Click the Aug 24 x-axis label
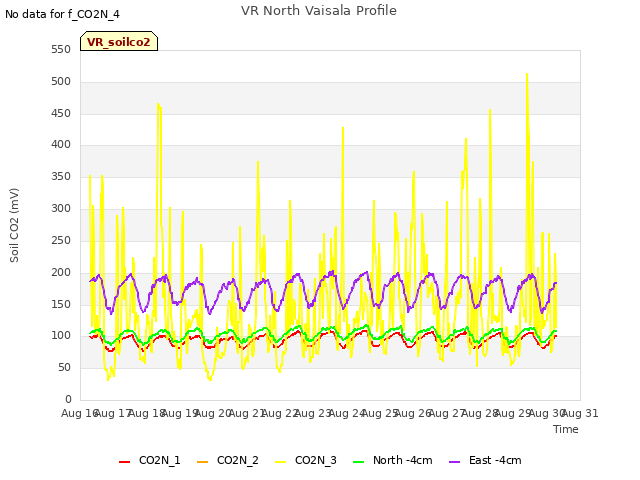 pyautogui.click(x=347, y=413)
